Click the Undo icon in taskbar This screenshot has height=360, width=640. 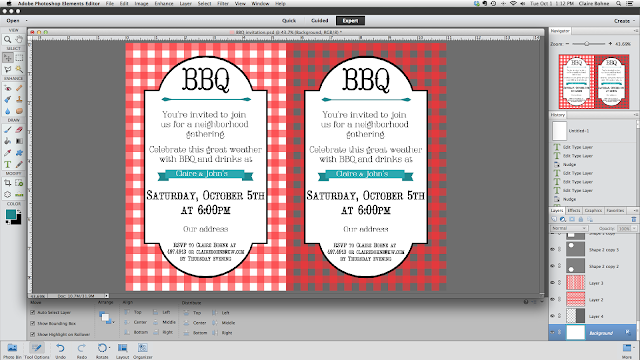pyautogui.click(x=60, y=350)
